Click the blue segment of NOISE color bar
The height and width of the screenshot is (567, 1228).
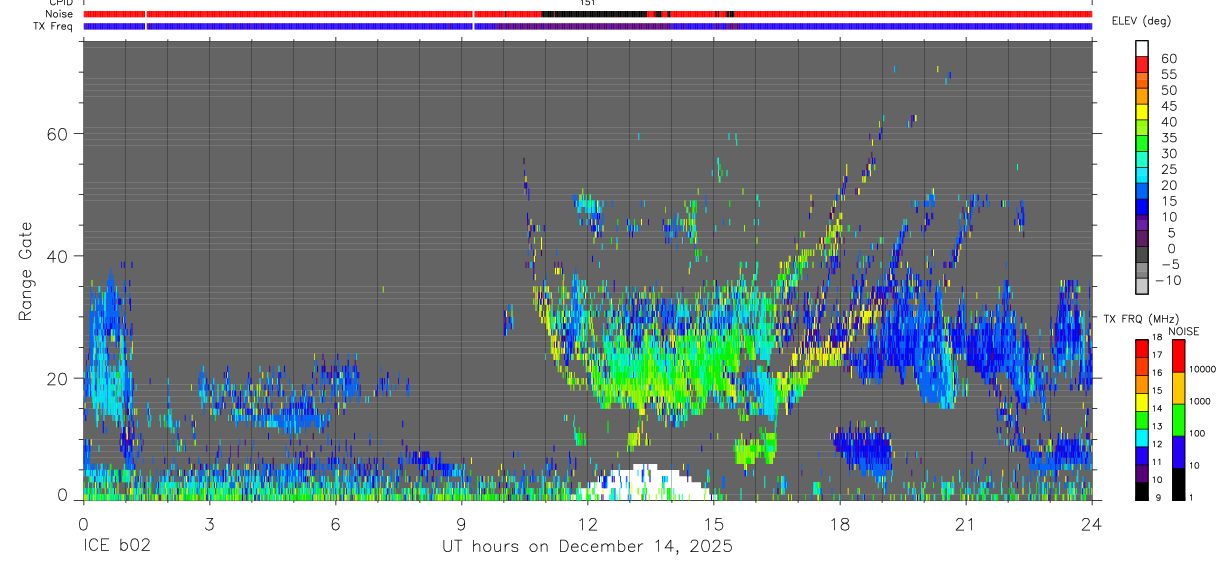1178,451
